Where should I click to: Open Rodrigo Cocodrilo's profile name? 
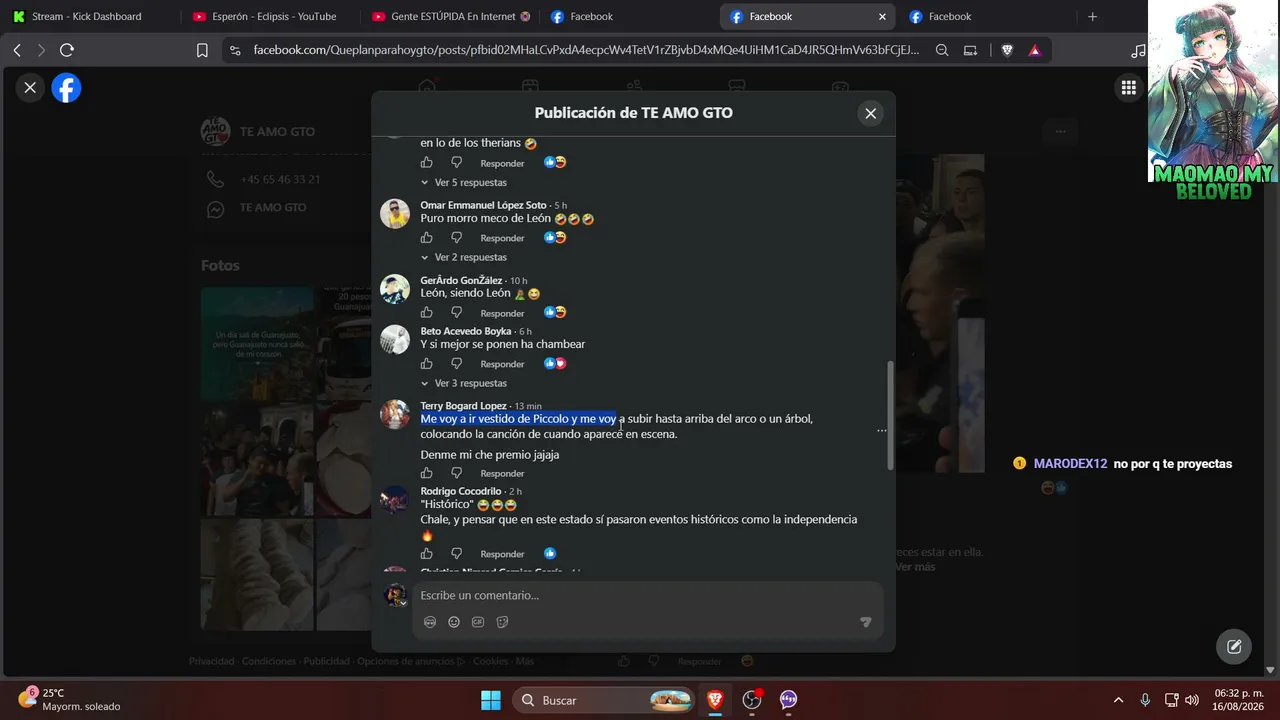[x=461, y=491]
